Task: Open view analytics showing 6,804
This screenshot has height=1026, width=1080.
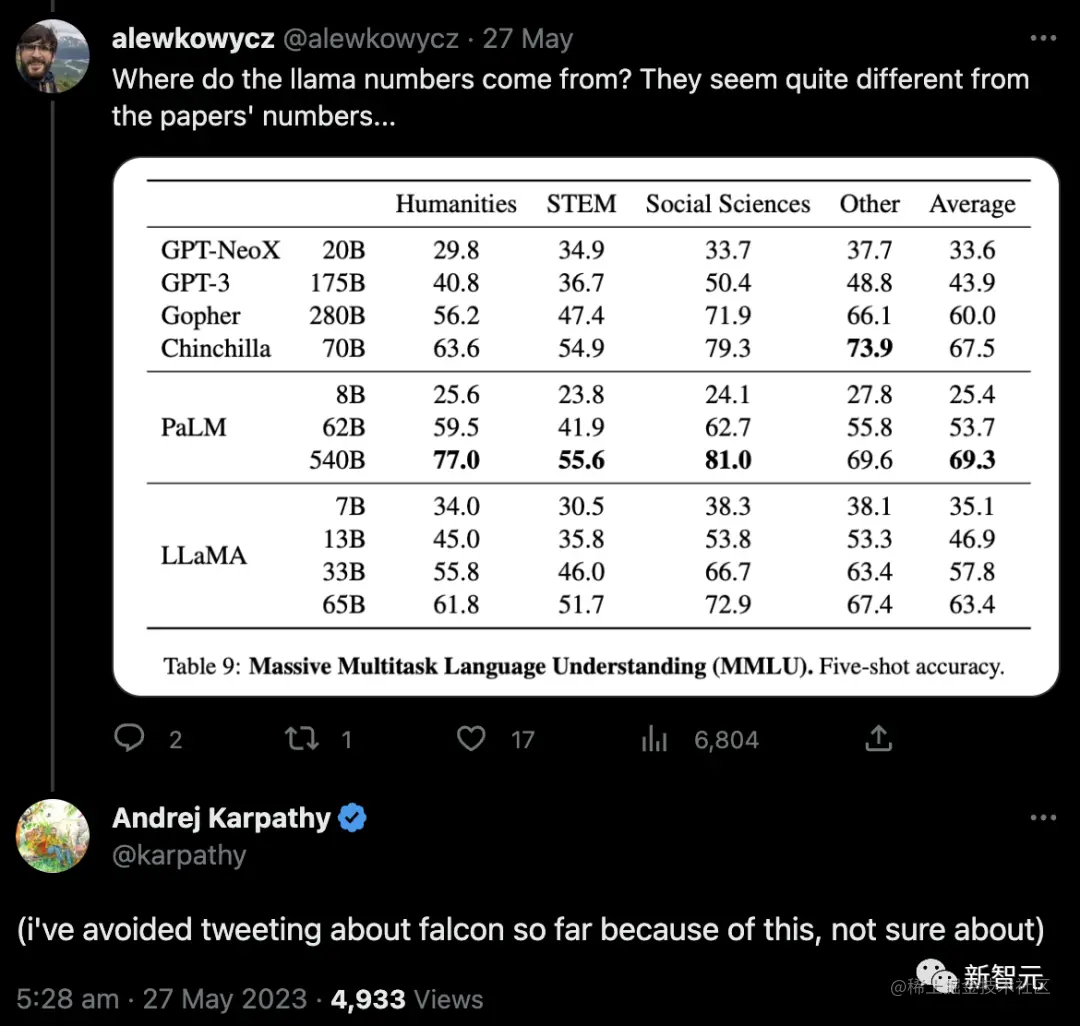Action: (654, 740)
